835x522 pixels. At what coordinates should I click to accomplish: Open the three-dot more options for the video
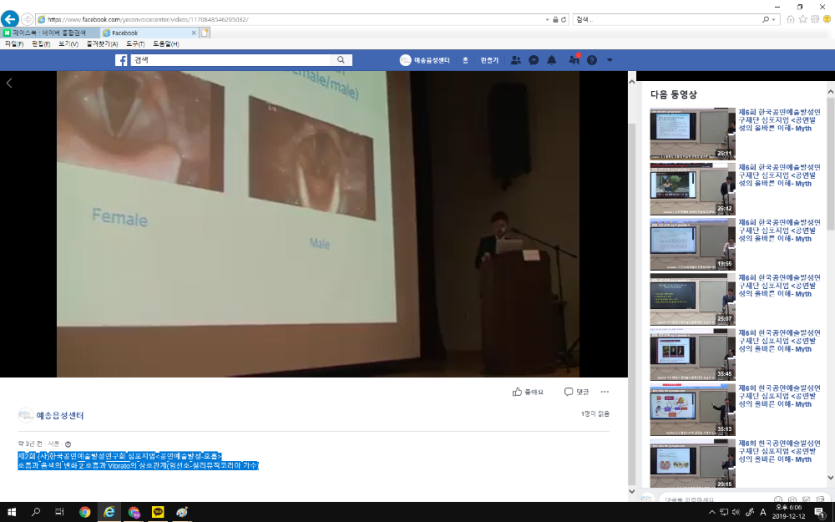[x=604, y=392]
